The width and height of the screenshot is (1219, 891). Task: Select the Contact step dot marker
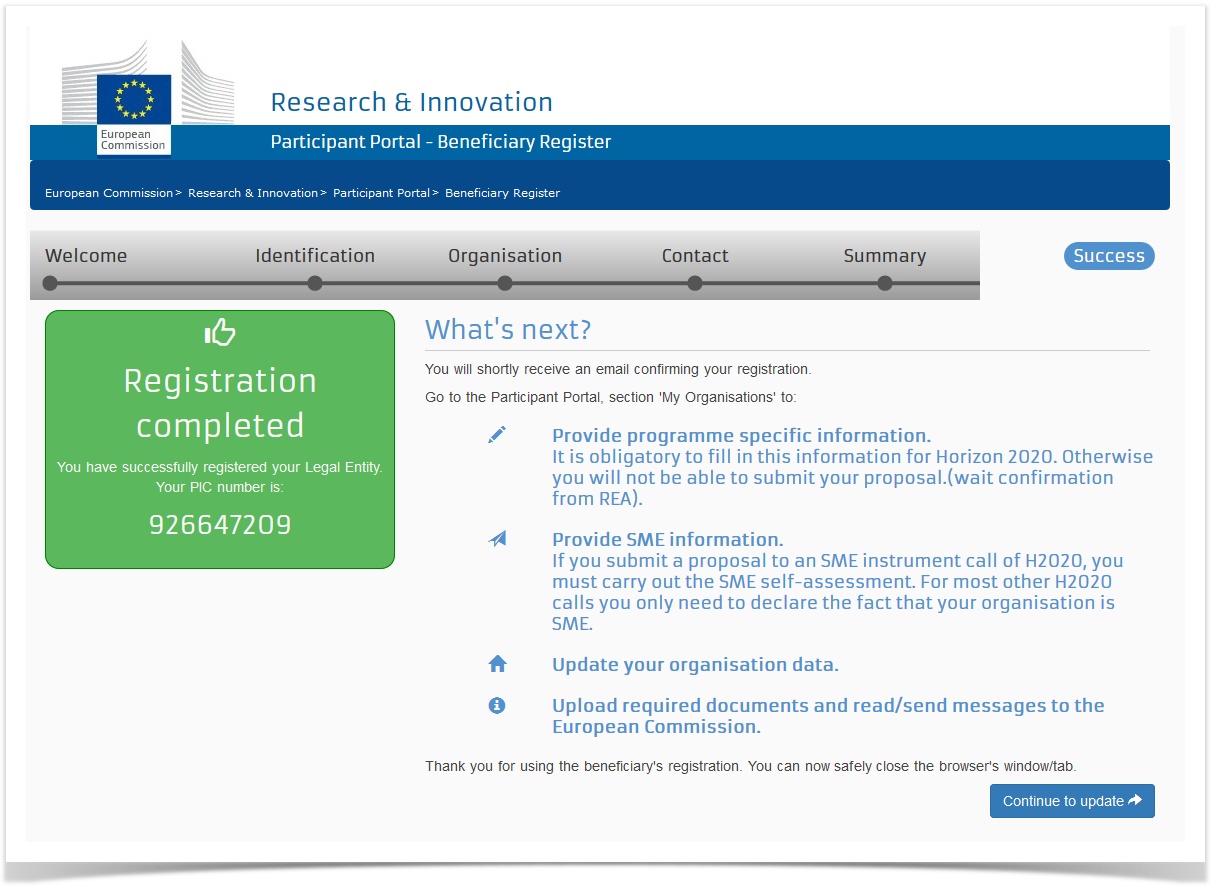695,284
